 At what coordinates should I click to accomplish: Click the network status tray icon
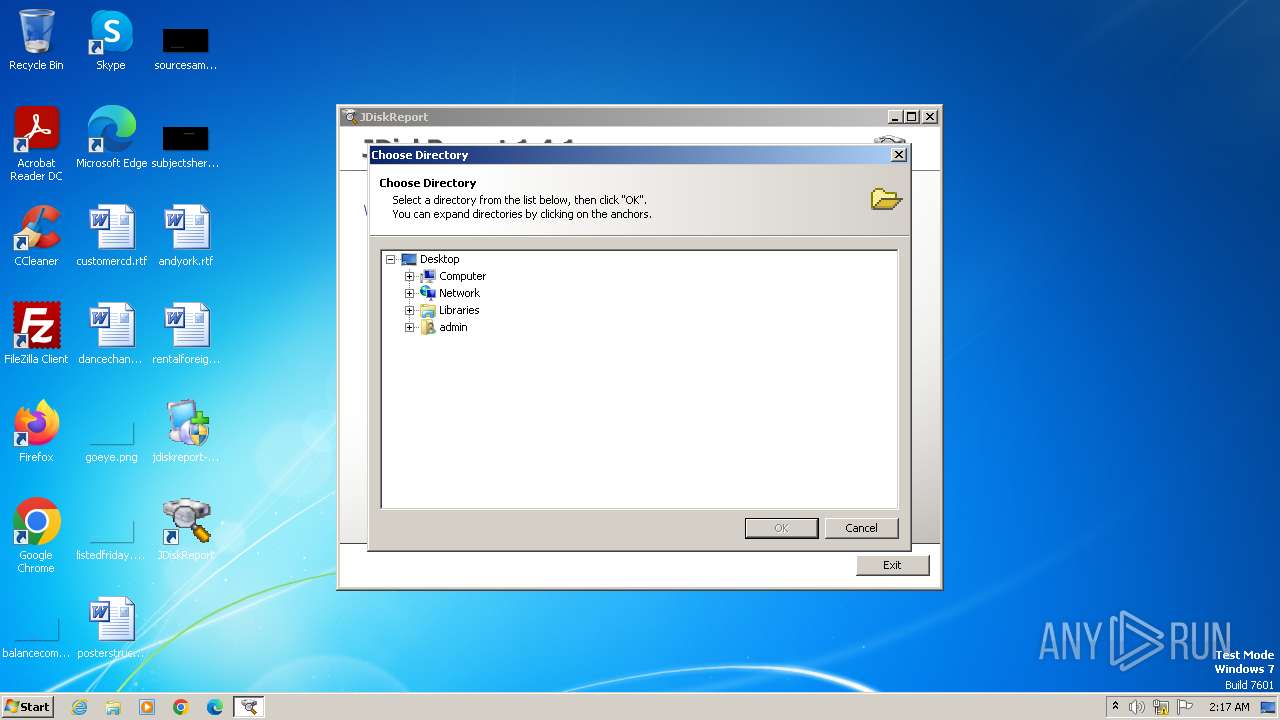coord(1161,707)
